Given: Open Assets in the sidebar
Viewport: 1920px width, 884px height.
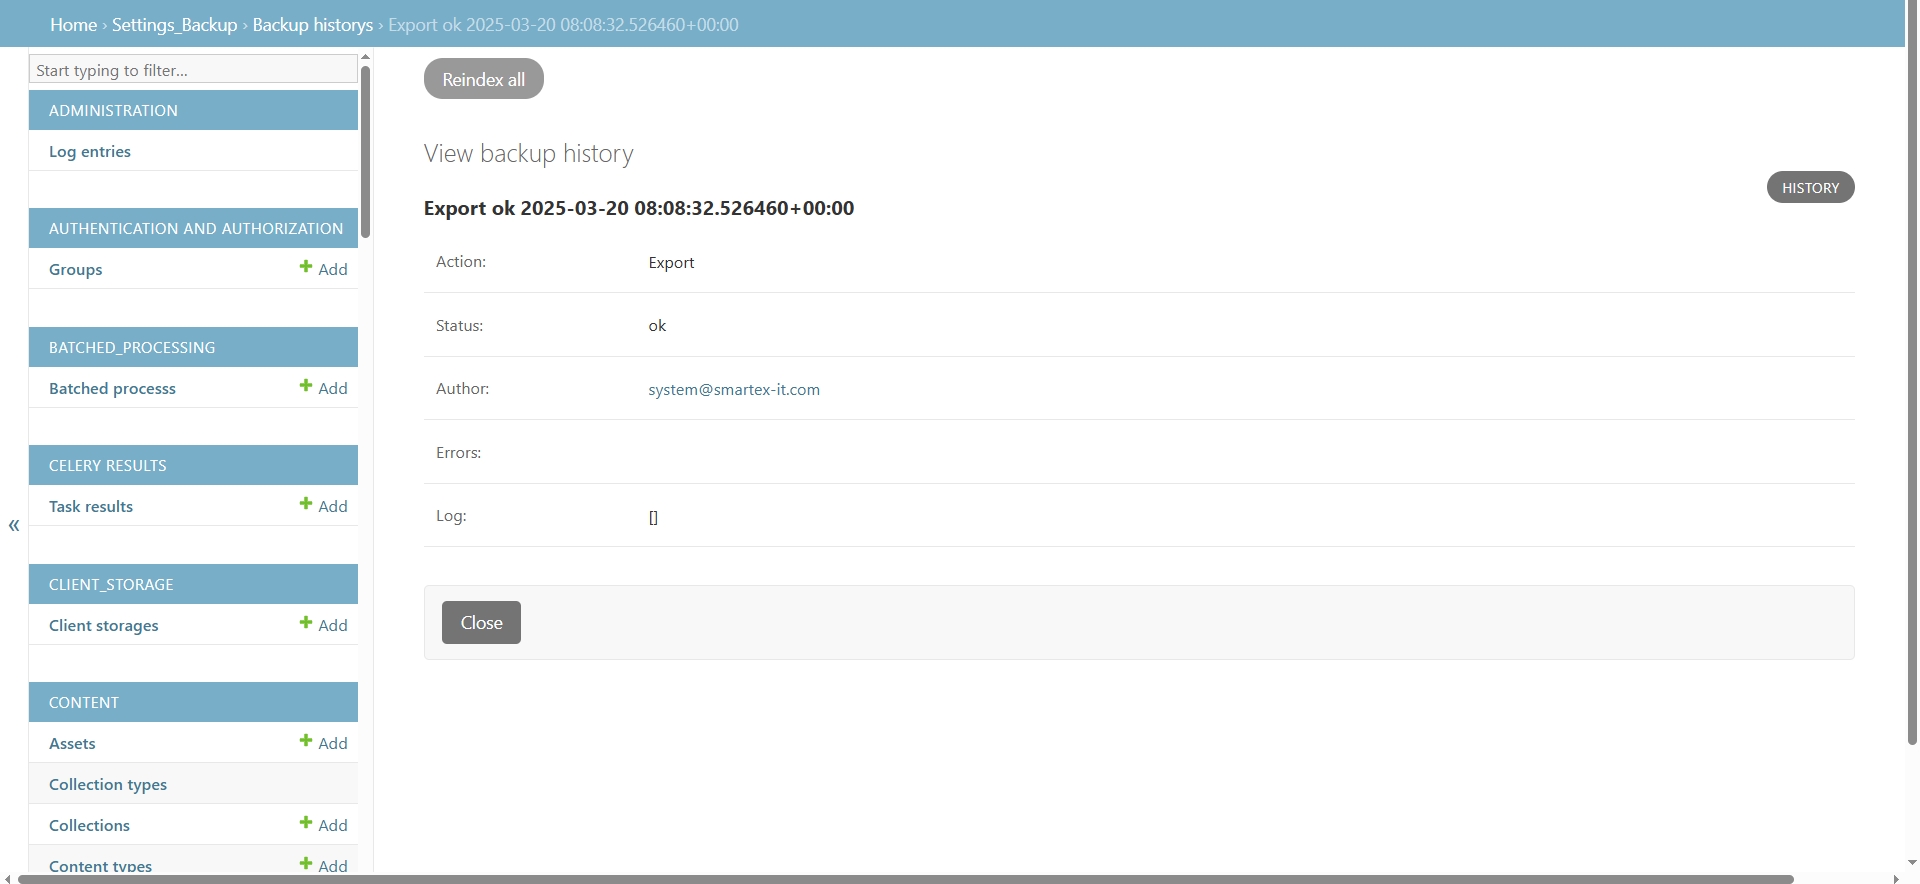Looking at the screenshot, I should point(72,743).
